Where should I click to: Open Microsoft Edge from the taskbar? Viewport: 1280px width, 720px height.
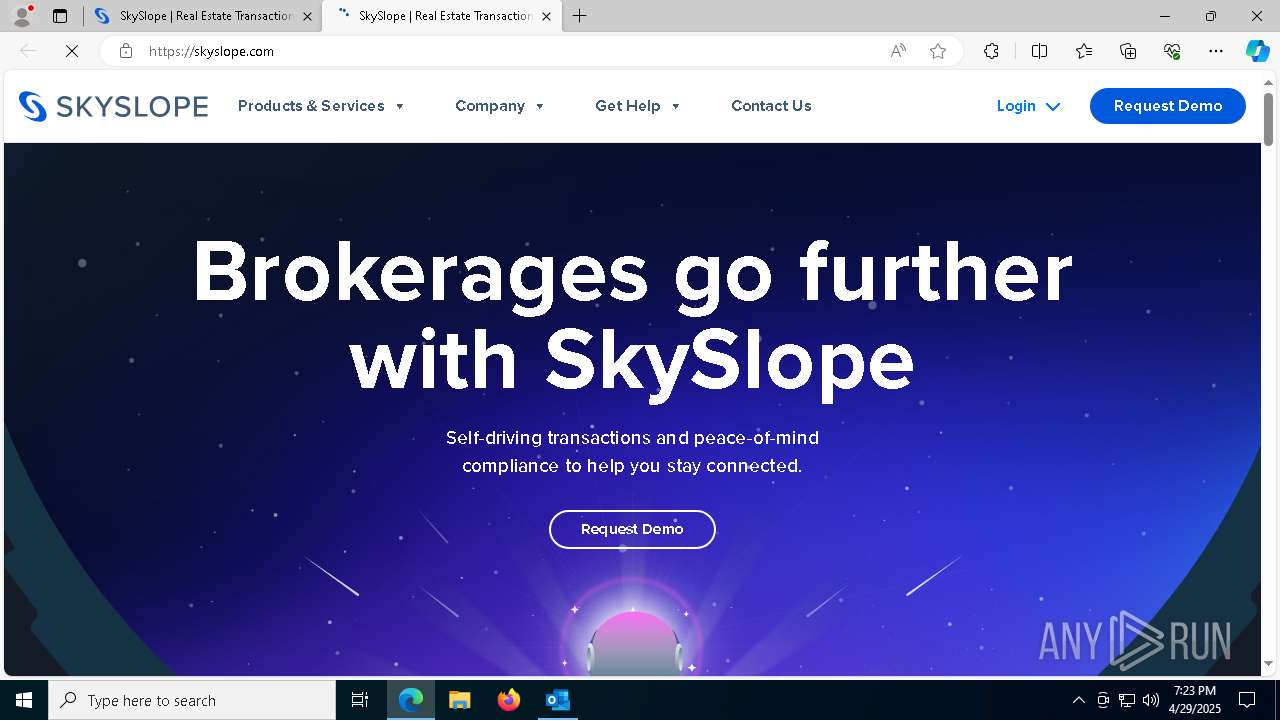[411, 700]
